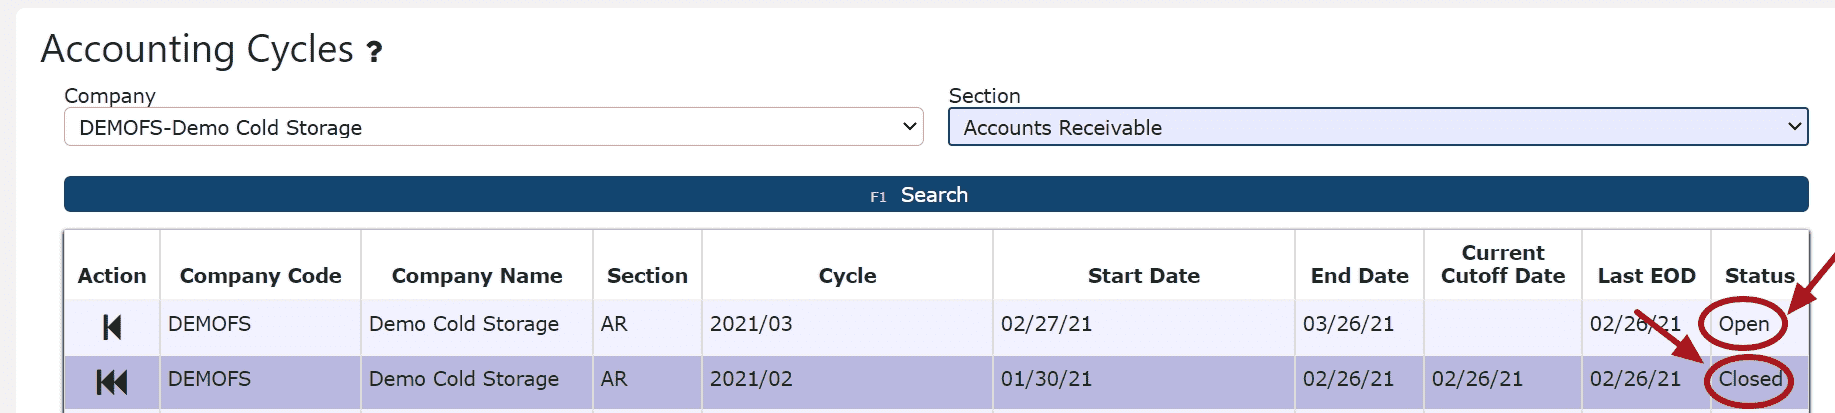The width and height of the screenshot is (1835, 413).
Task: Click the Section column header
Action: [647, 276]
